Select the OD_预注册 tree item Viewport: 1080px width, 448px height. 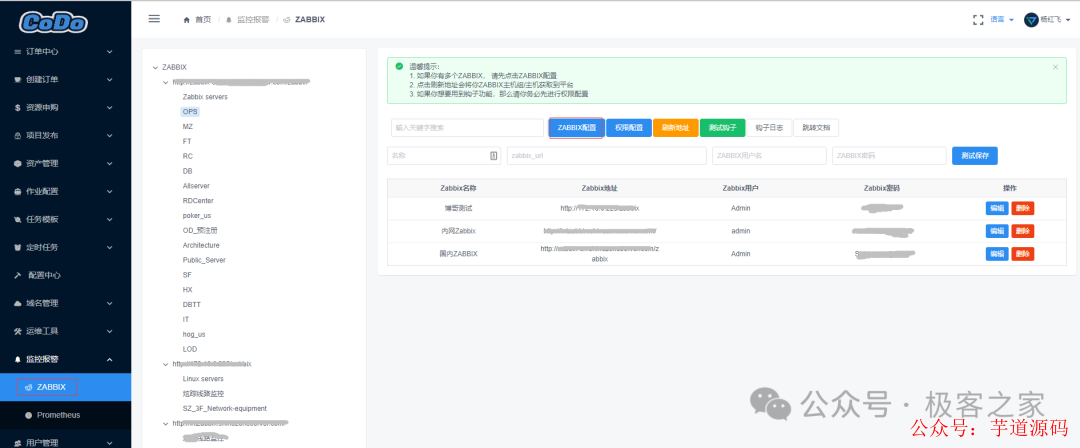point(199,230)
